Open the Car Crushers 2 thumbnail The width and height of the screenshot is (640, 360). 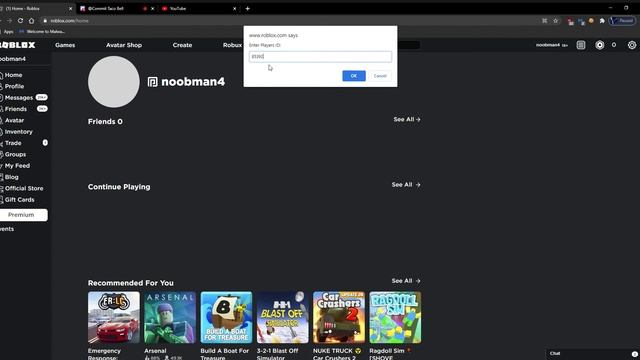click(339, 317)
